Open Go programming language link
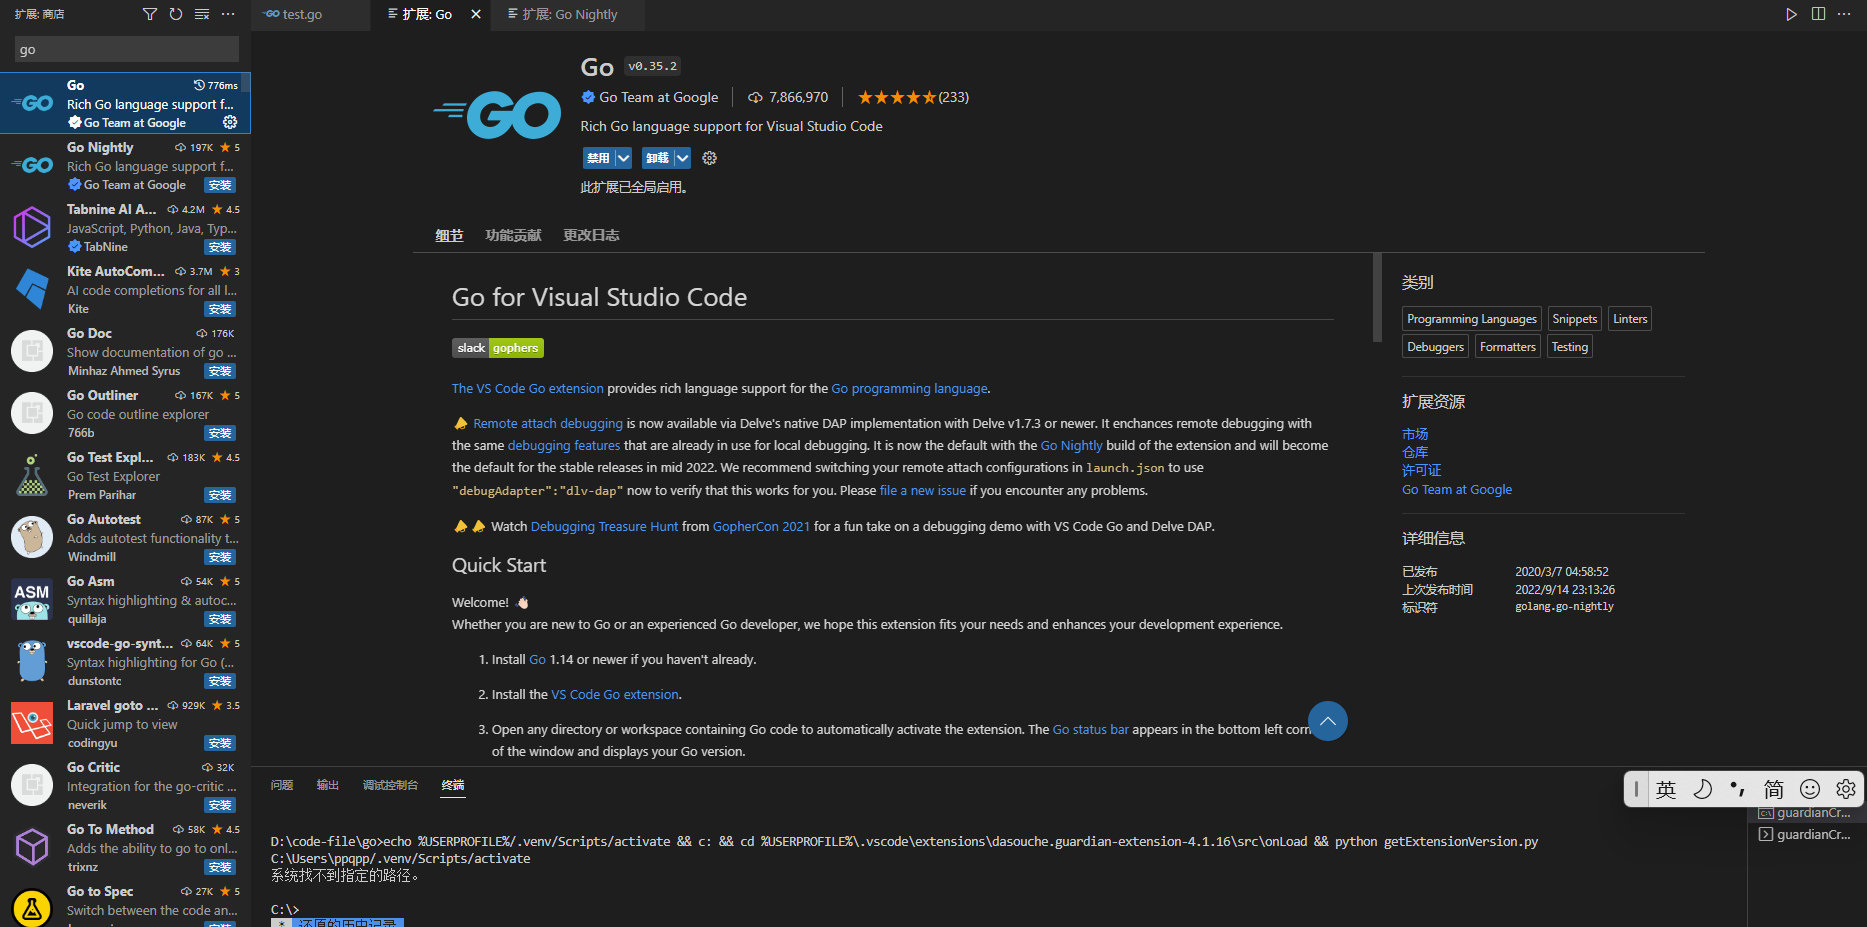This screenshot has height=927, width=1867. point(909,388)
